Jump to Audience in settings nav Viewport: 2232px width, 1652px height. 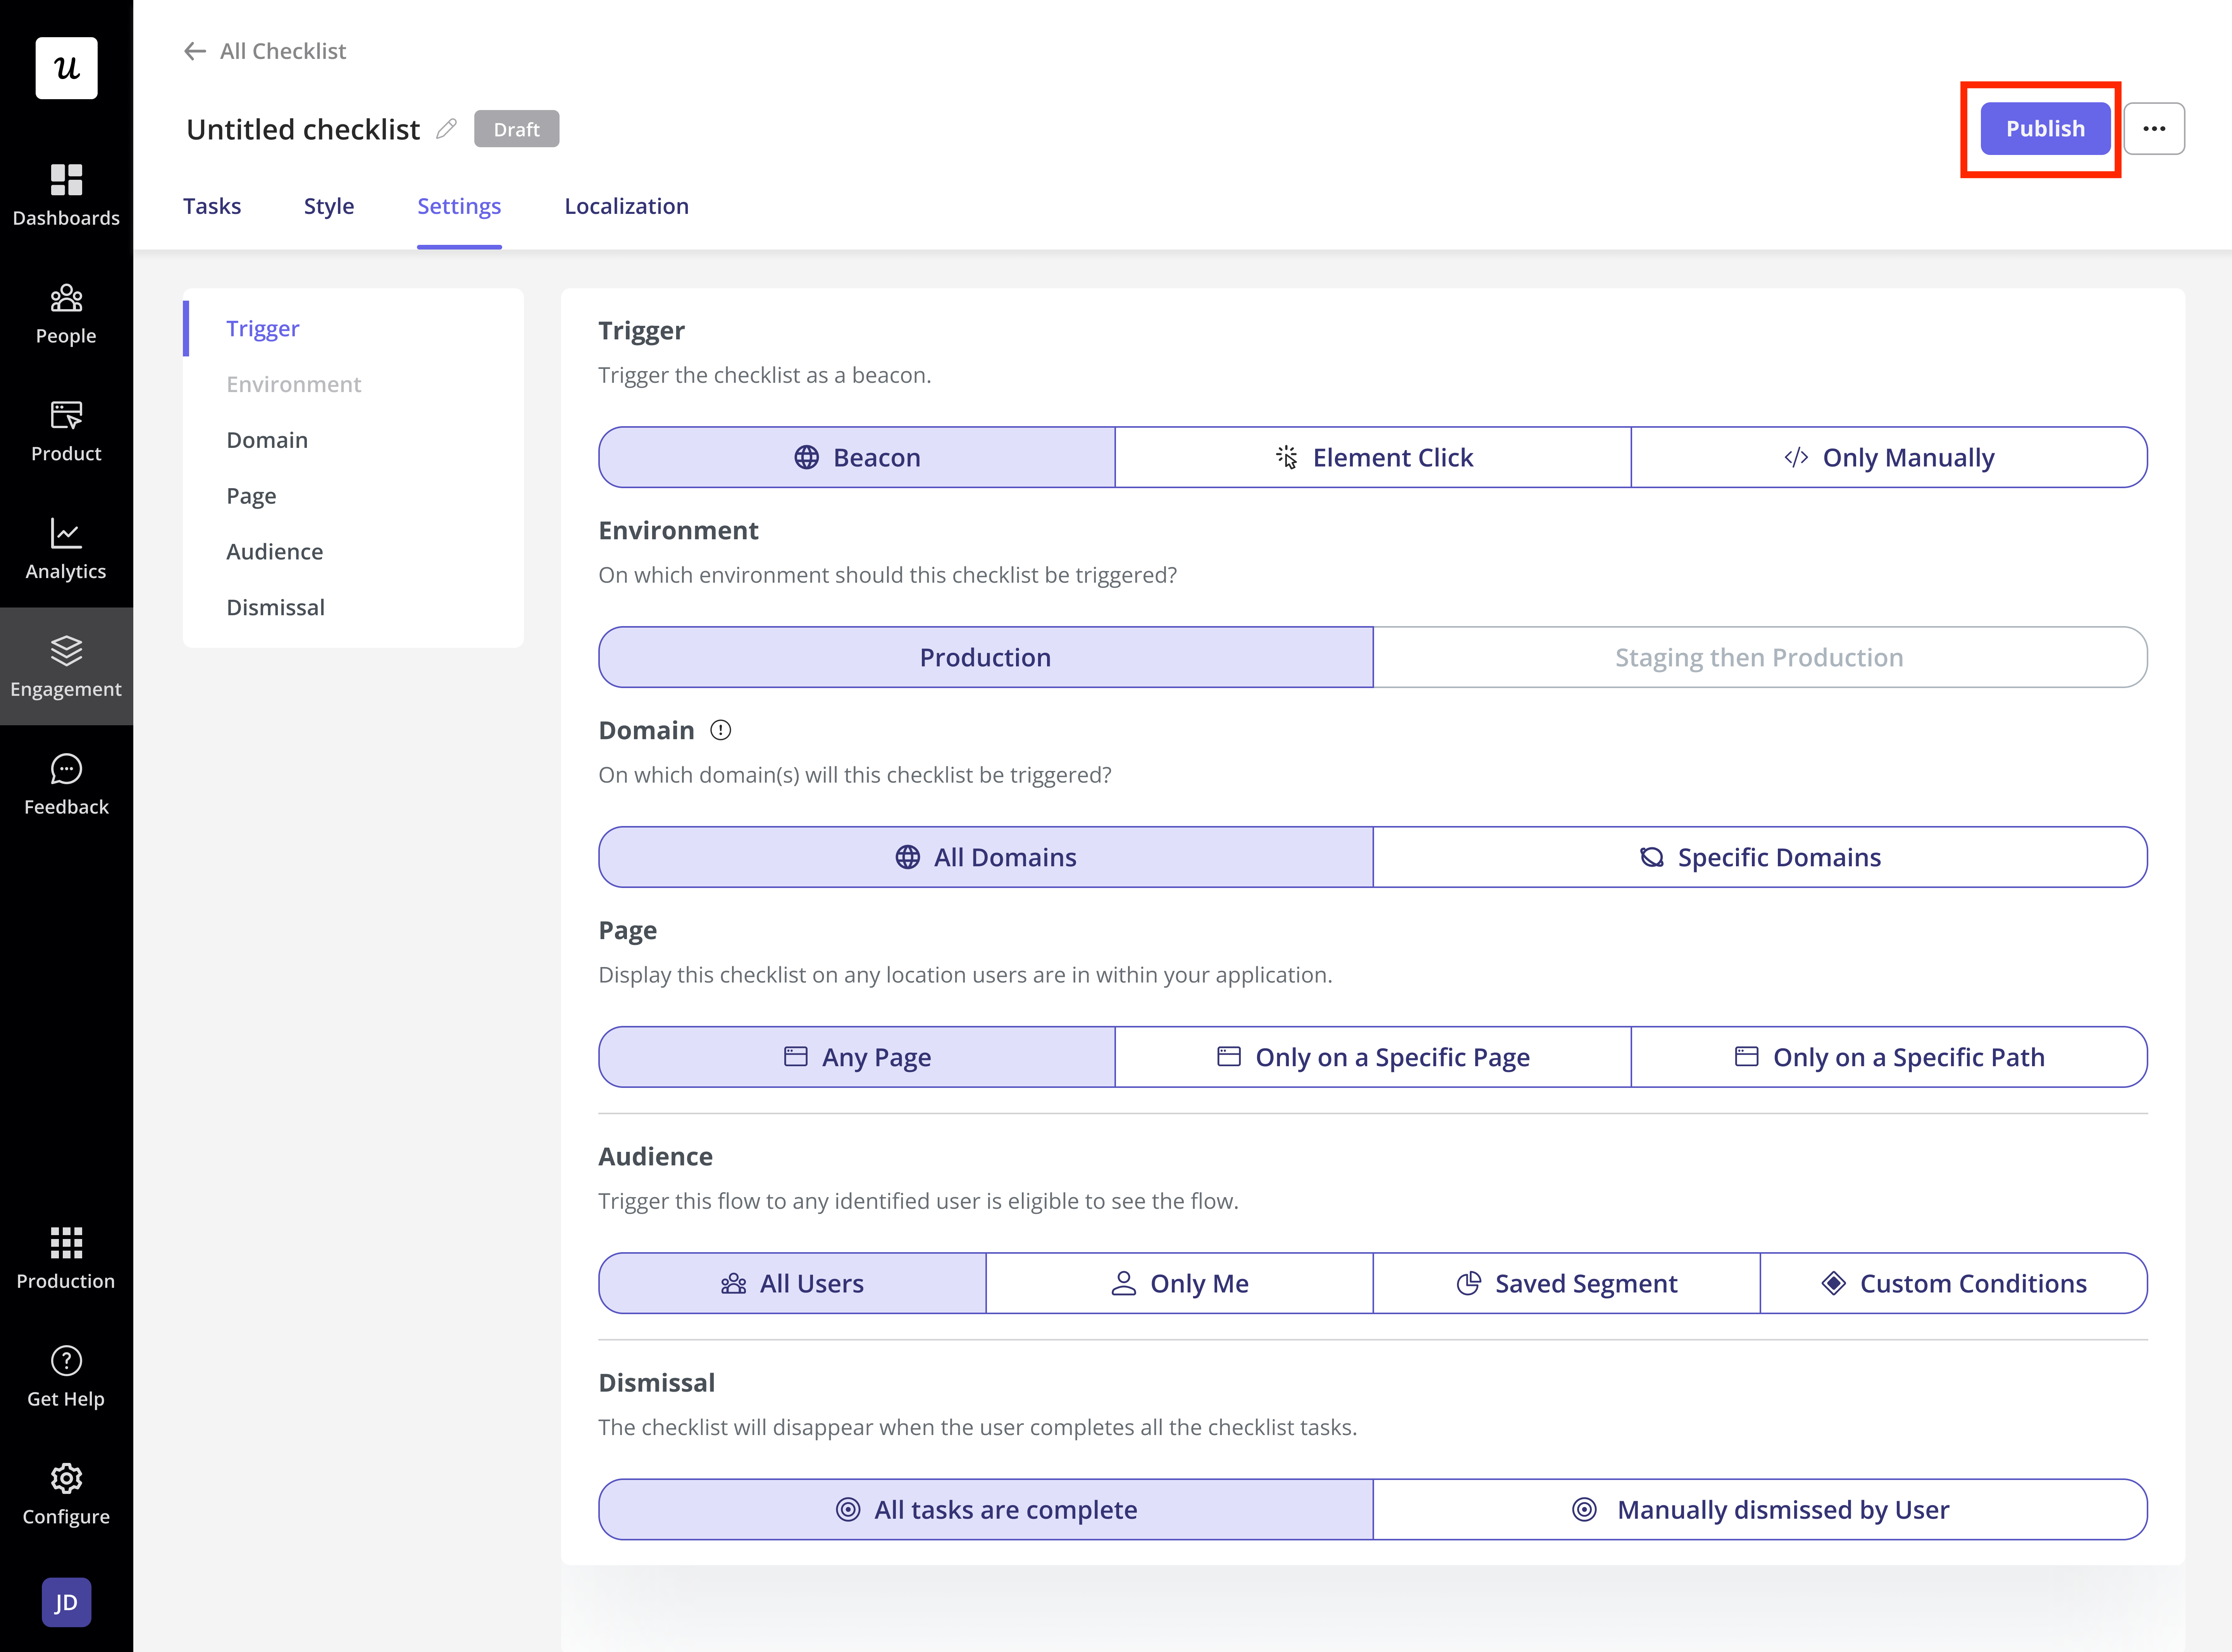[x=275, y=552]
